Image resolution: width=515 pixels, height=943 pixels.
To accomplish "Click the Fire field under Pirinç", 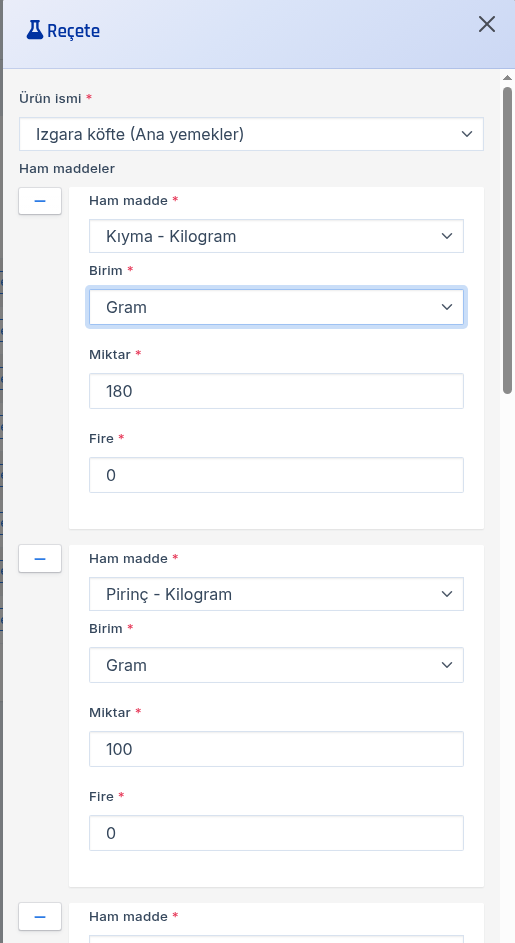I will [x=276, y=833].
